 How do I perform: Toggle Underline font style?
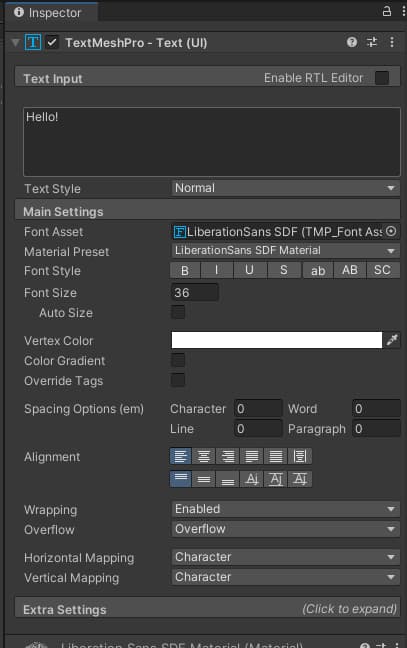tap(250, 270)
